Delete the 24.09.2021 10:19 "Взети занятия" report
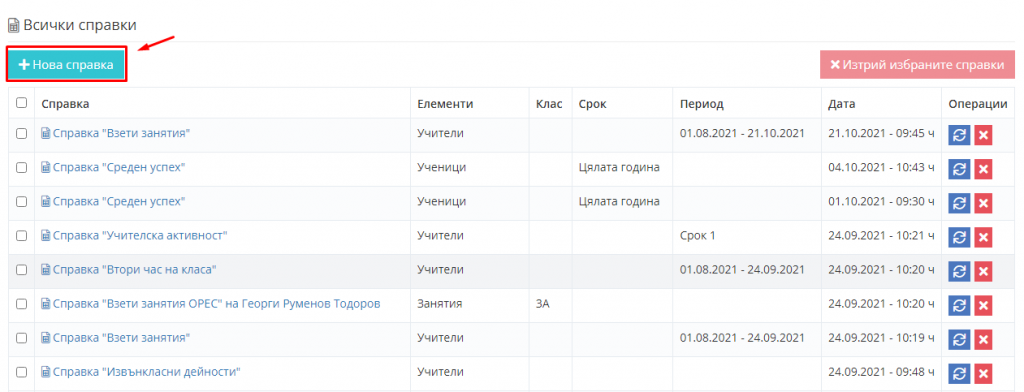This screenshot has height=392, width=1024. [983, 339]
